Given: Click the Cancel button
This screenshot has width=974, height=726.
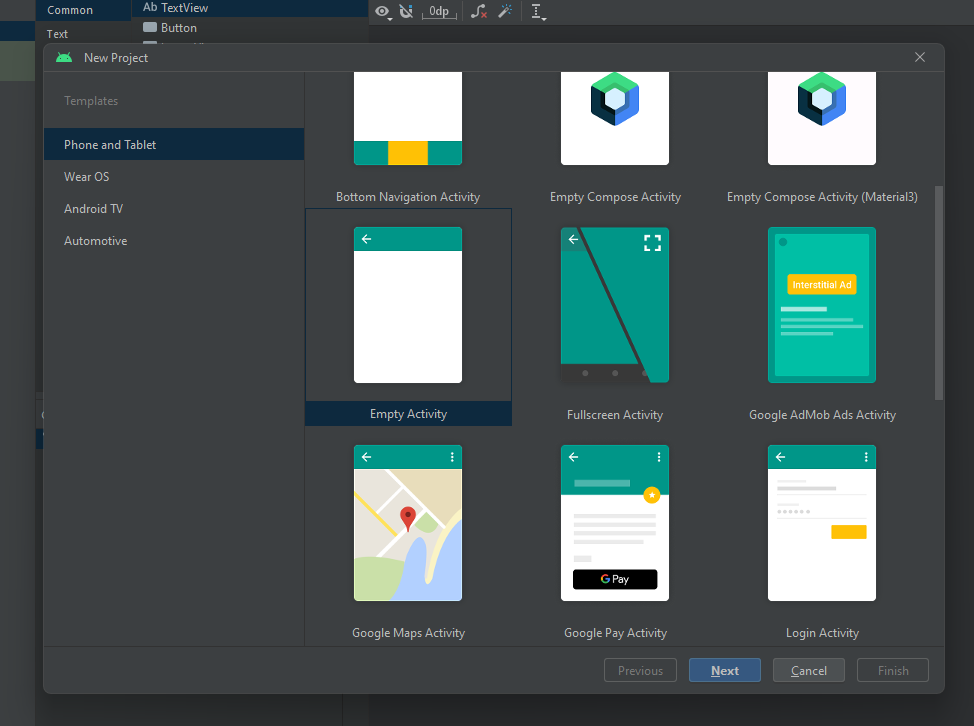Looking at the screenshot, I should click(x=809, y=671).
